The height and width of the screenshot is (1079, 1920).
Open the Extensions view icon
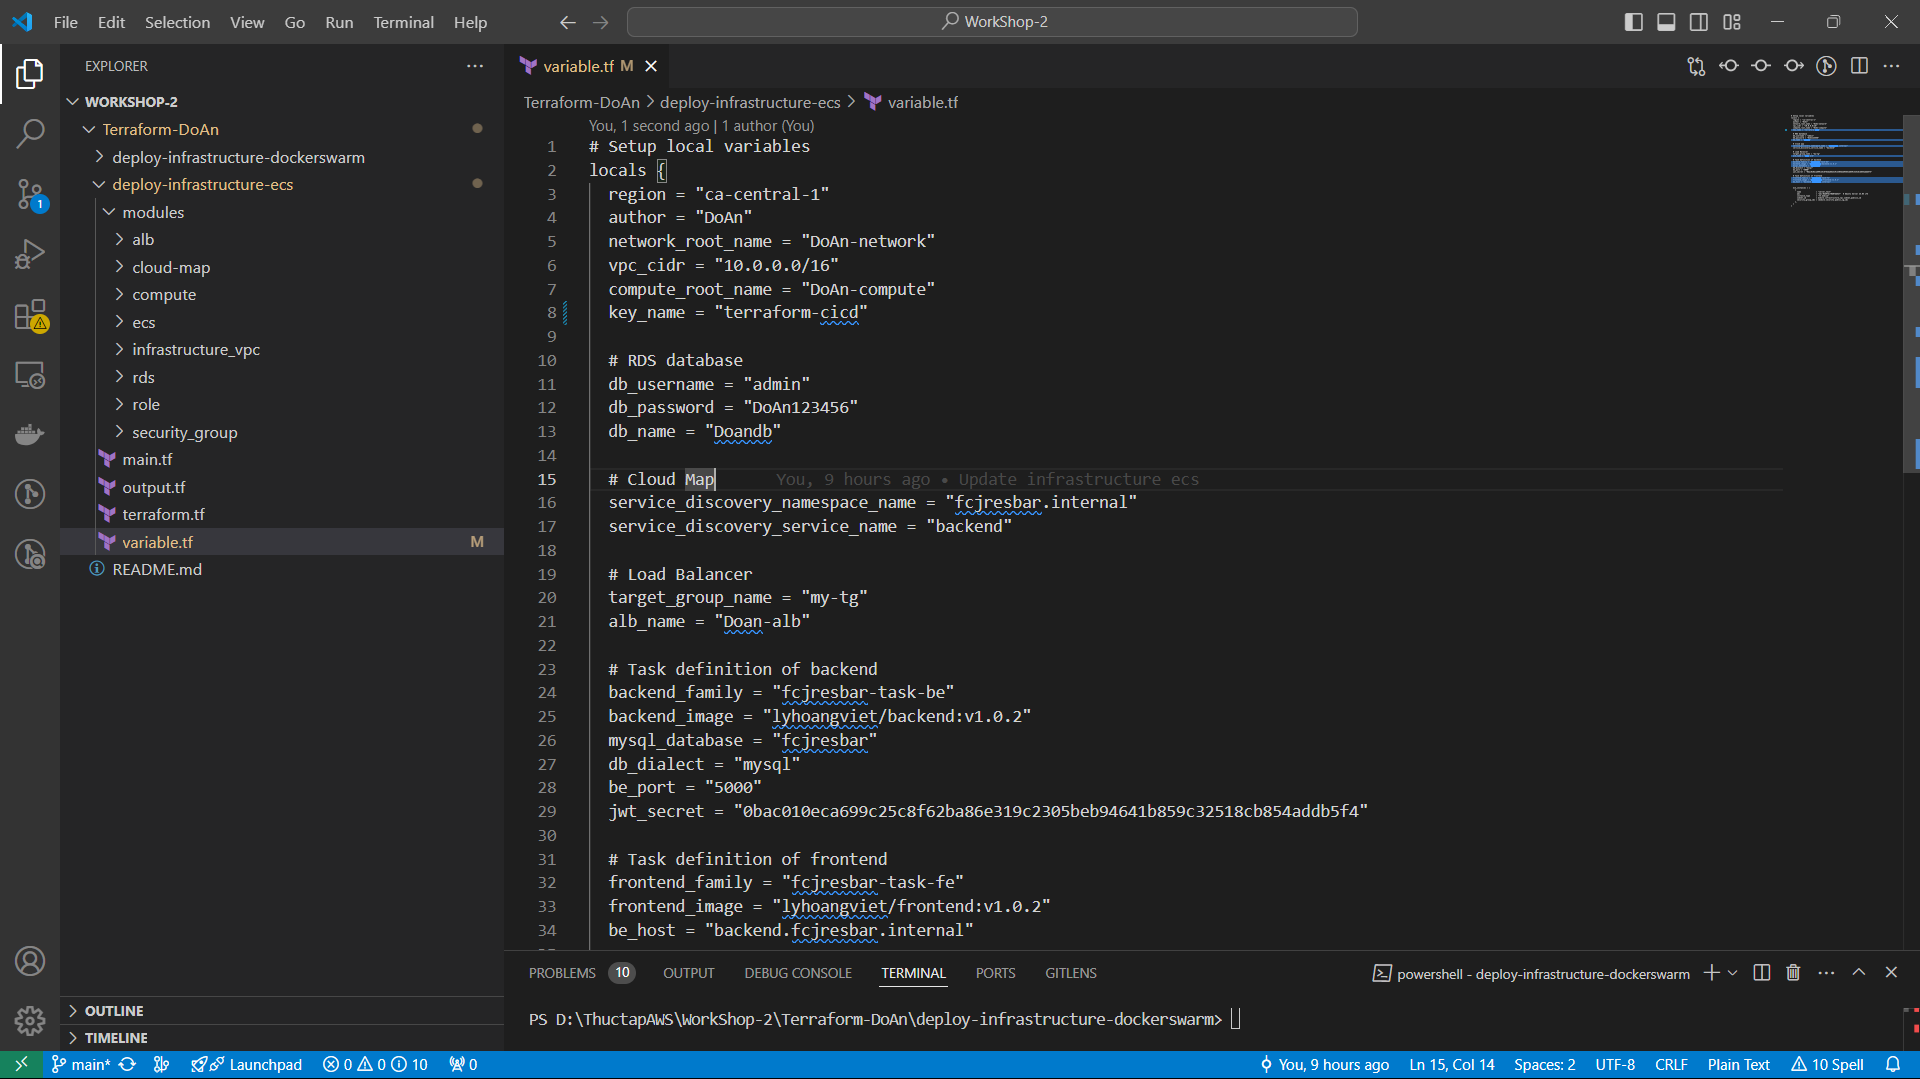(x=30, y=314)
